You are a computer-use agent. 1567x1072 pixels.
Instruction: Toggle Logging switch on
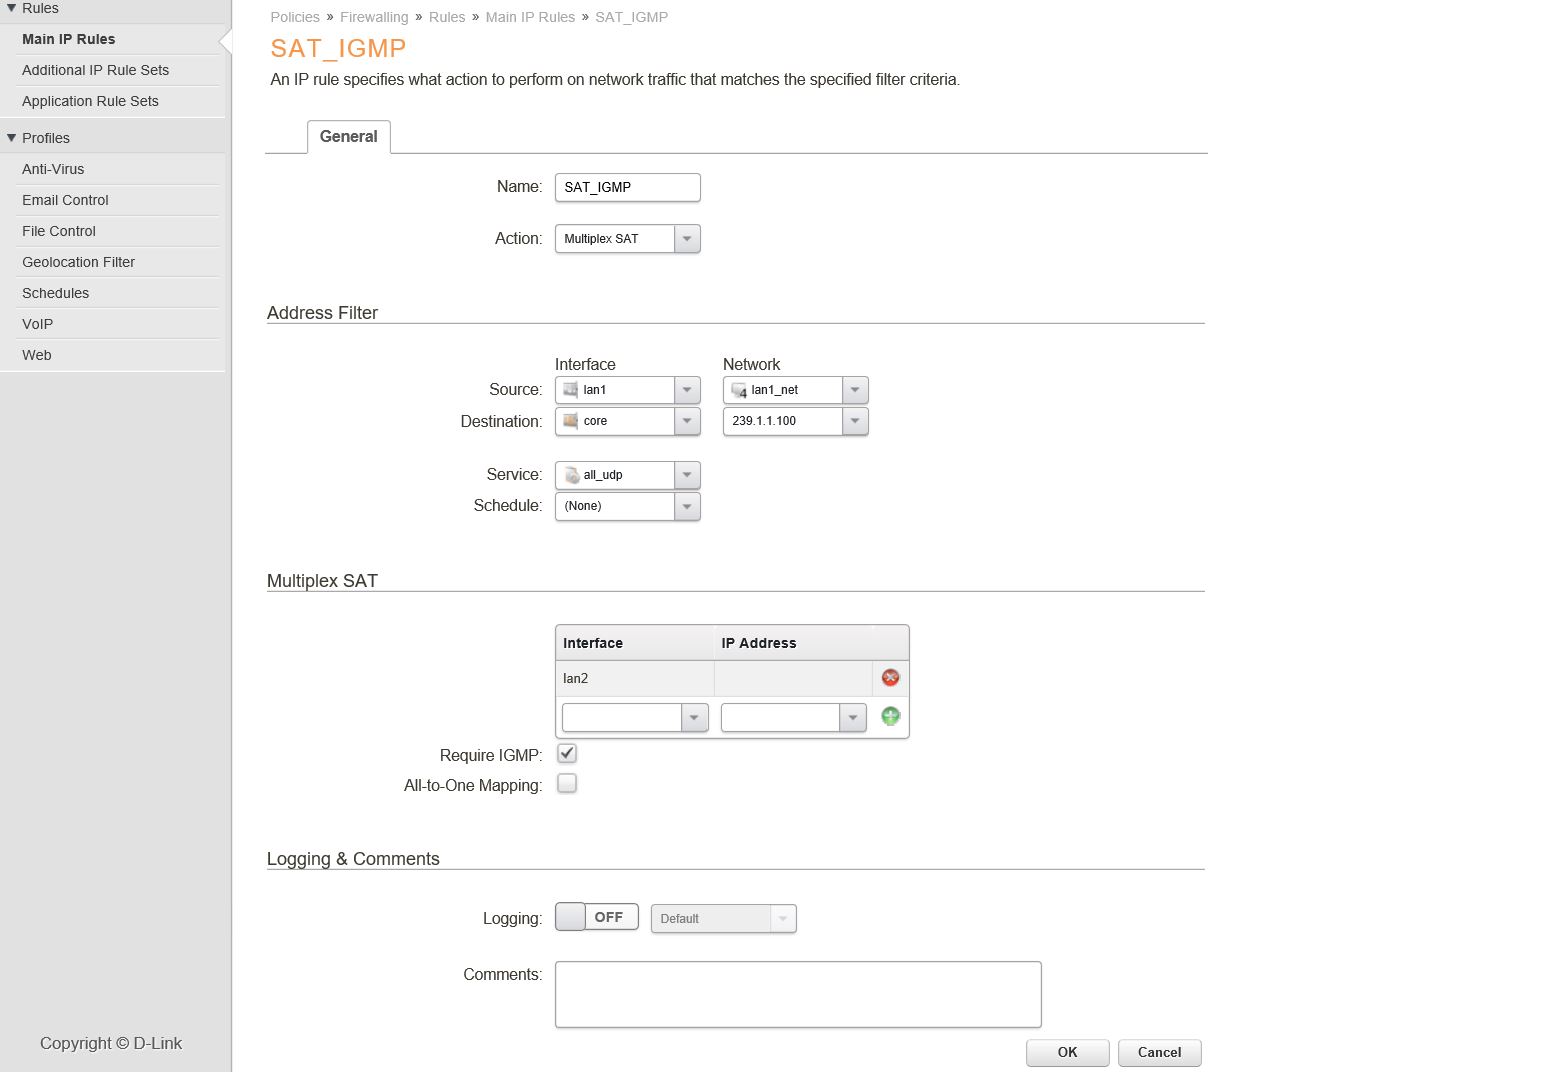point(597,917)
